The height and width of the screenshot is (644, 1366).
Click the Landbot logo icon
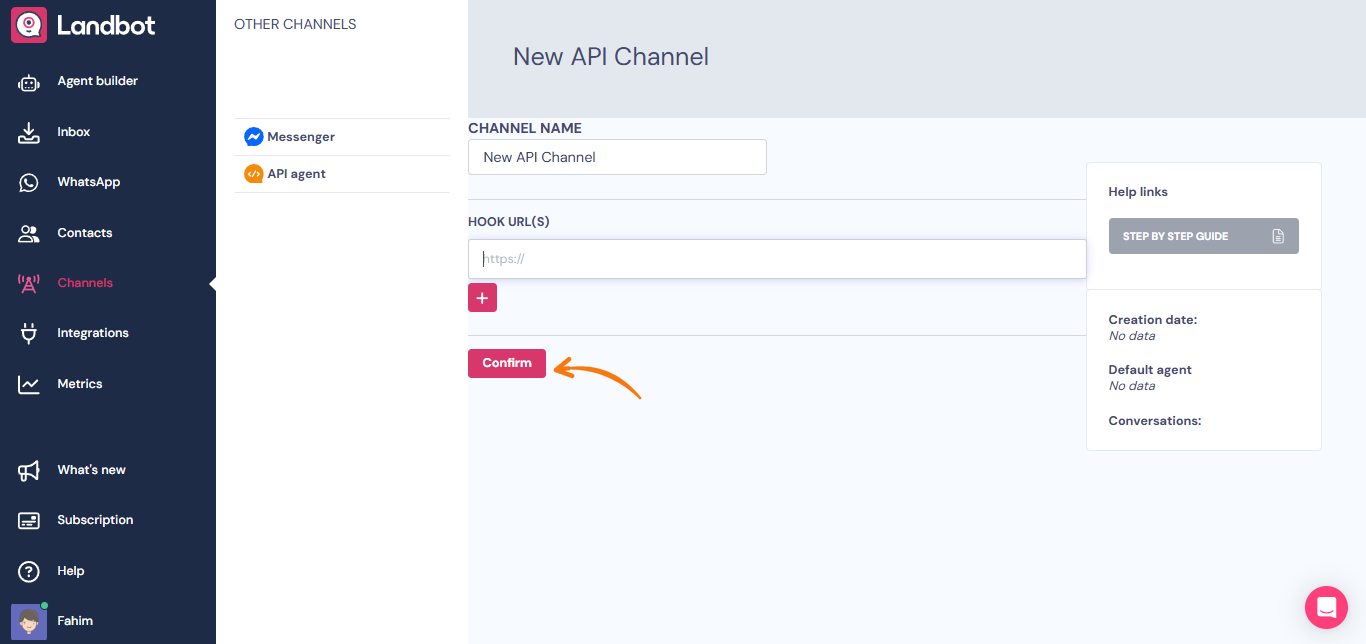pos(29,25)
